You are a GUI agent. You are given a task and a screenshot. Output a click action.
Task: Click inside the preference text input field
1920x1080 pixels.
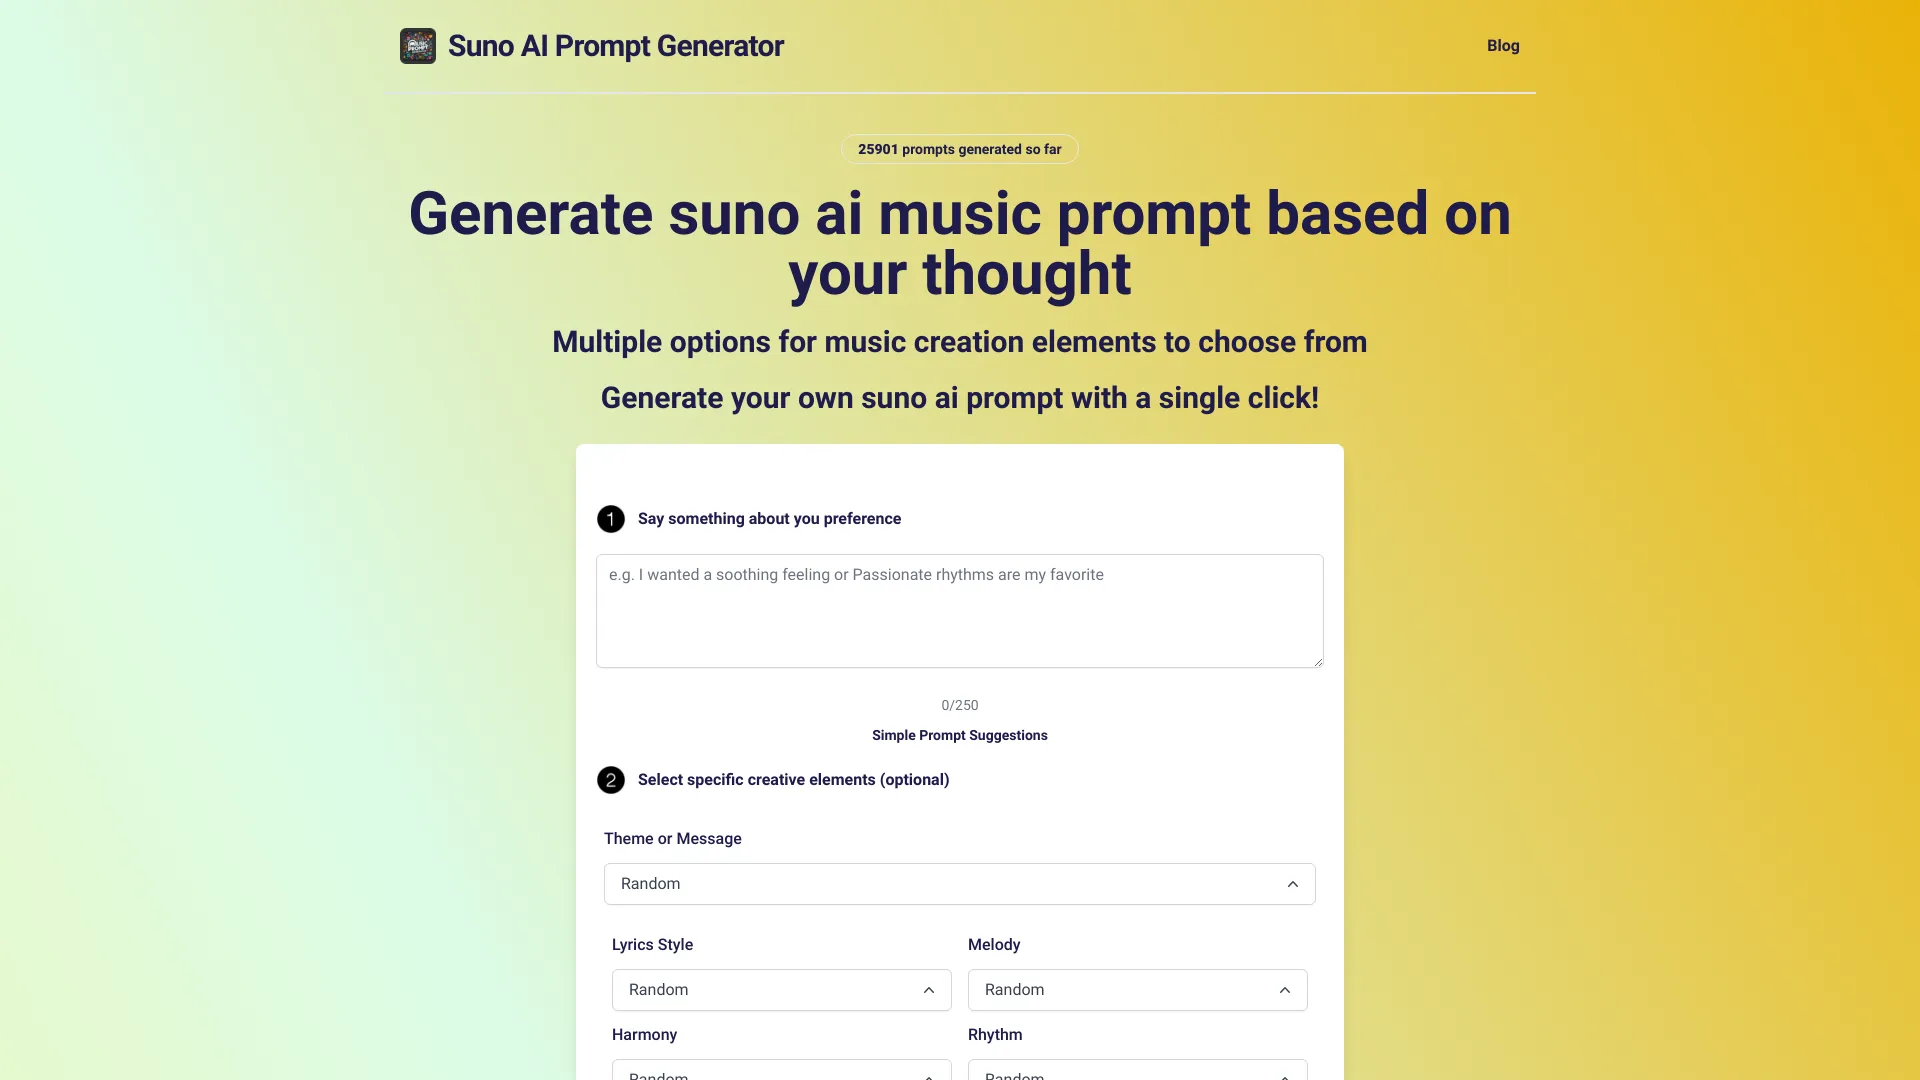(x=960, y=611)
